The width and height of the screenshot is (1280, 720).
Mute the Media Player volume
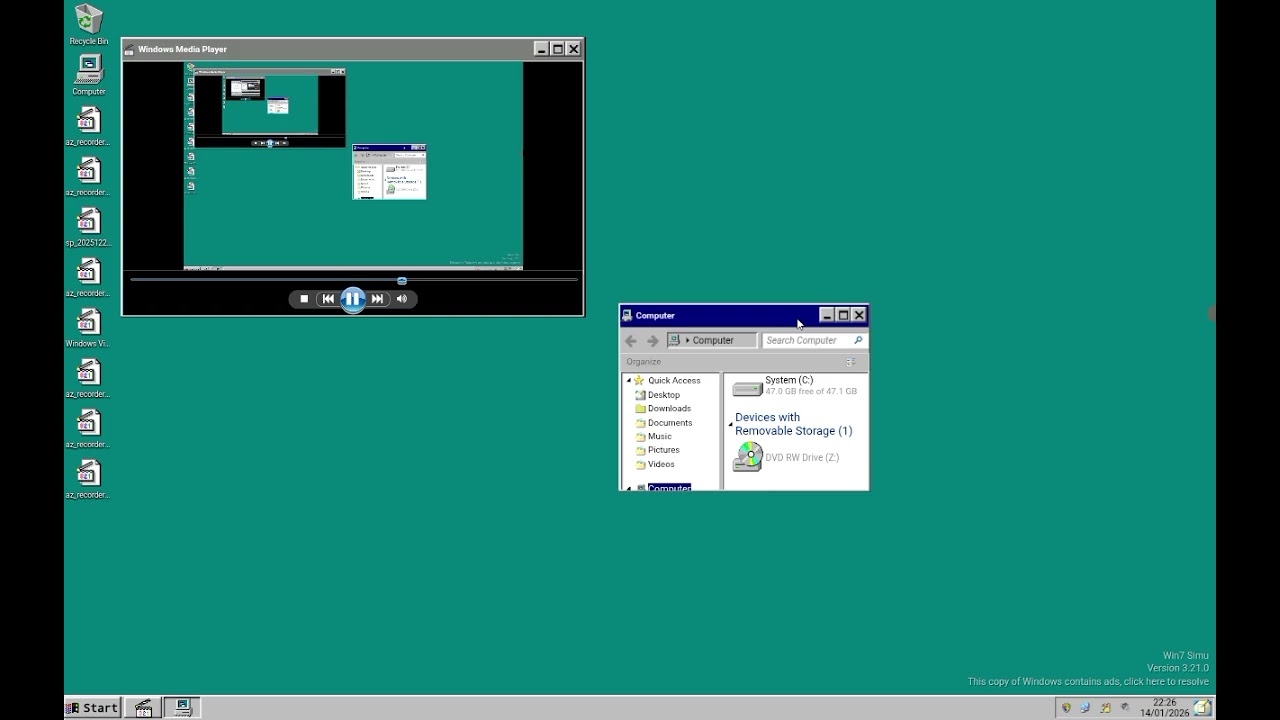click(x=402, y=299)
